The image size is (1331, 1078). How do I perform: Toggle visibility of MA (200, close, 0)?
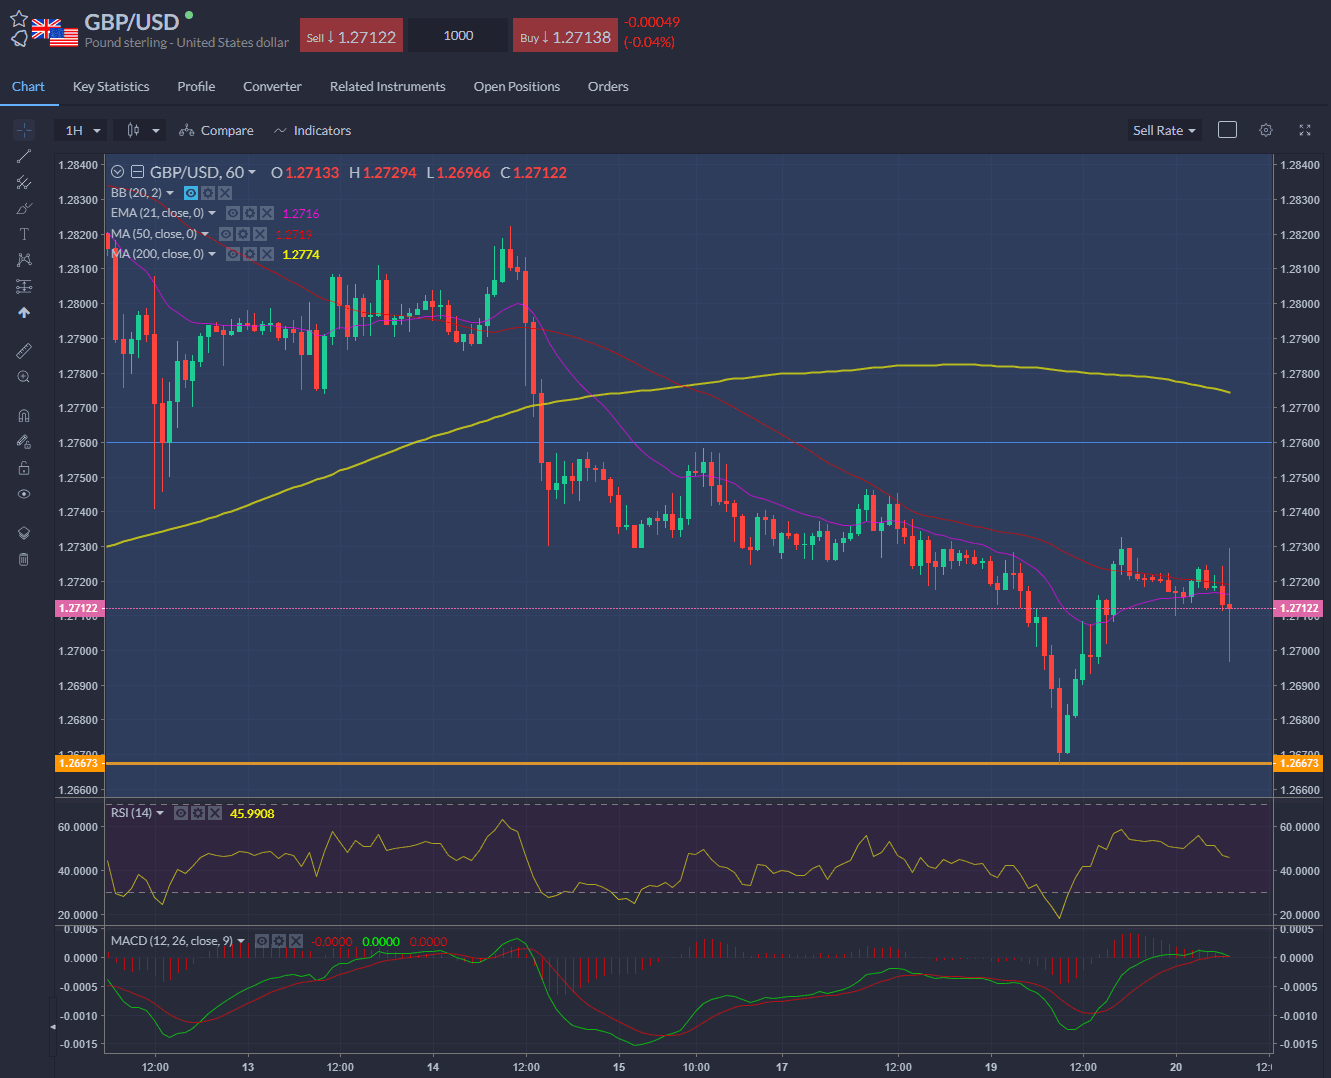pos(233,254)
